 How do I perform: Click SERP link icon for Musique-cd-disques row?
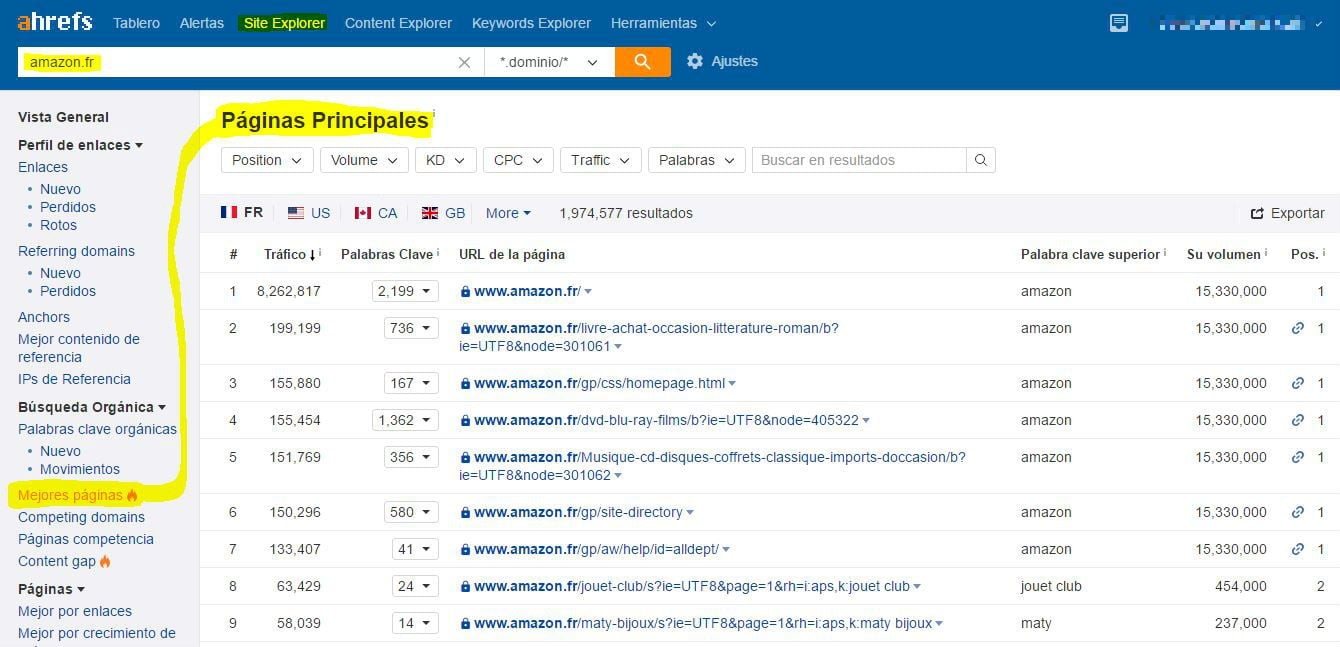point(1298,457)
